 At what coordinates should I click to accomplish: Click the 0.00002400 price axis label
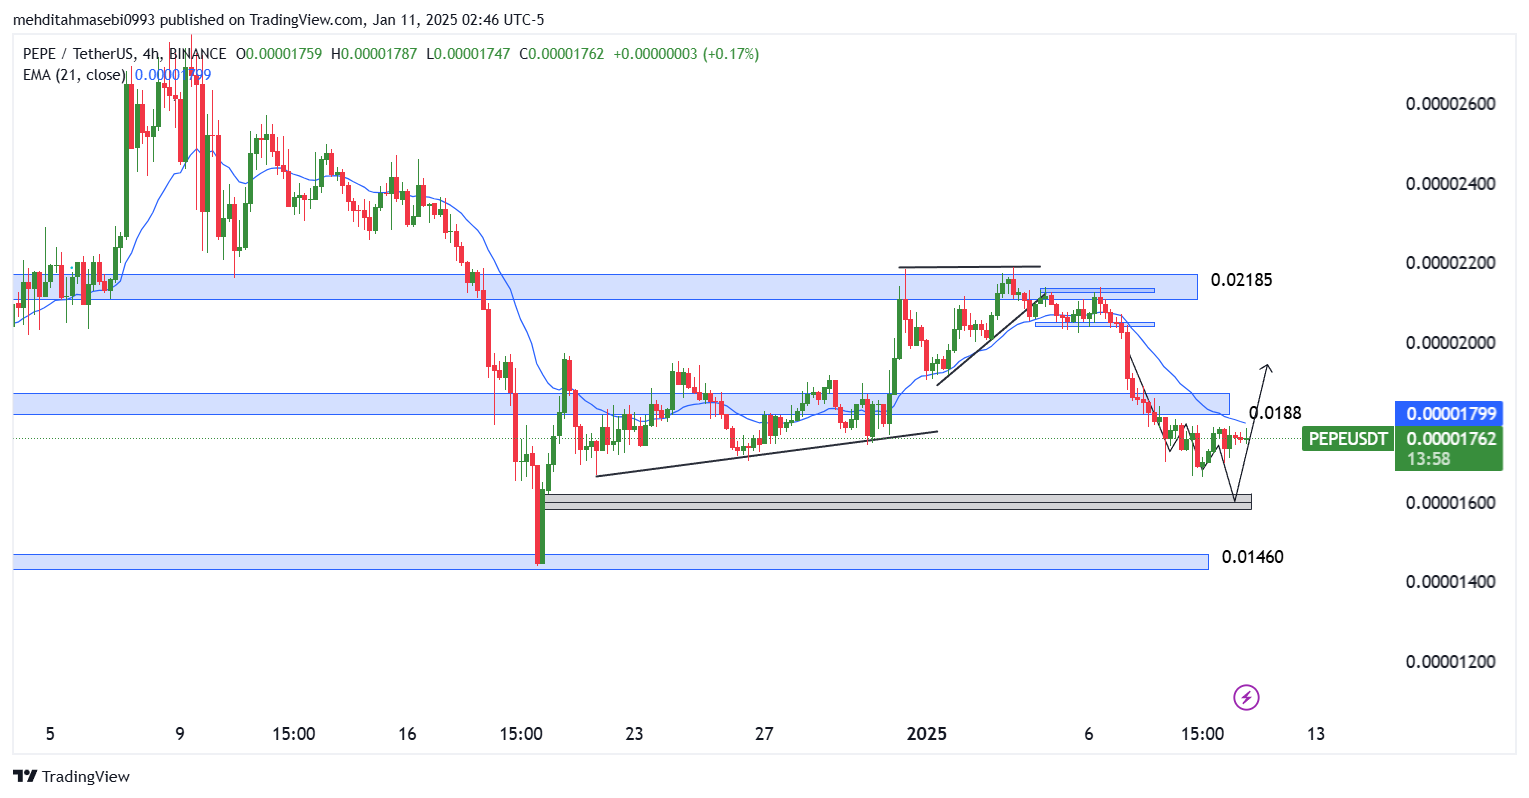1450,184
